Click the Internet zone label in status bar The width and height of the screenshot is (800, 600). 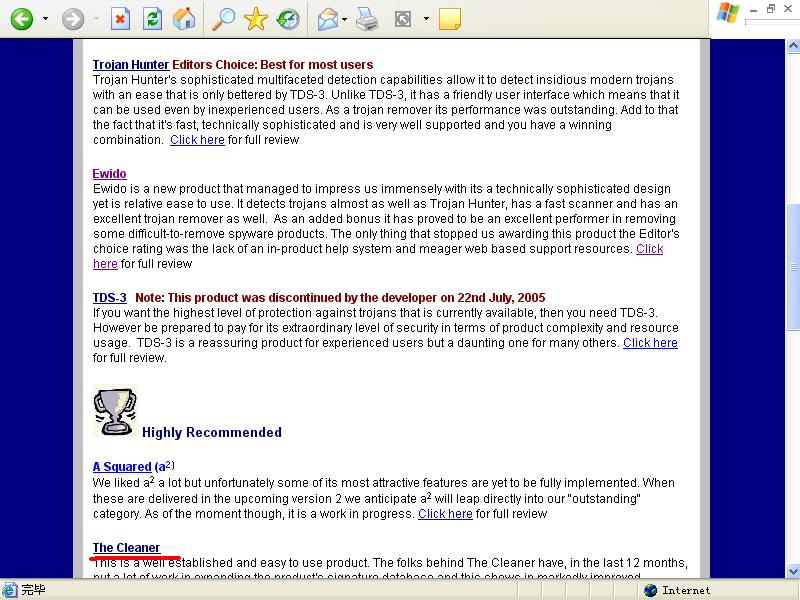[x=686, y=590]
